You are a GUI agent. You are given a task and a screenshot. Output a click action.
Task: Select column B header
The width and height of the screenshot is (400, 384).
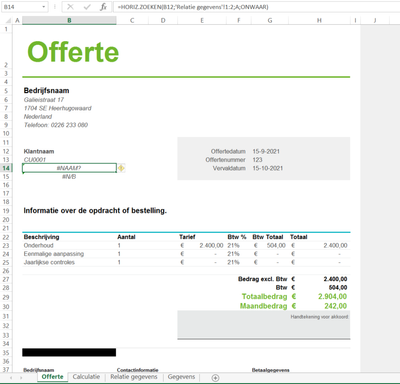[x=69, y=21]
